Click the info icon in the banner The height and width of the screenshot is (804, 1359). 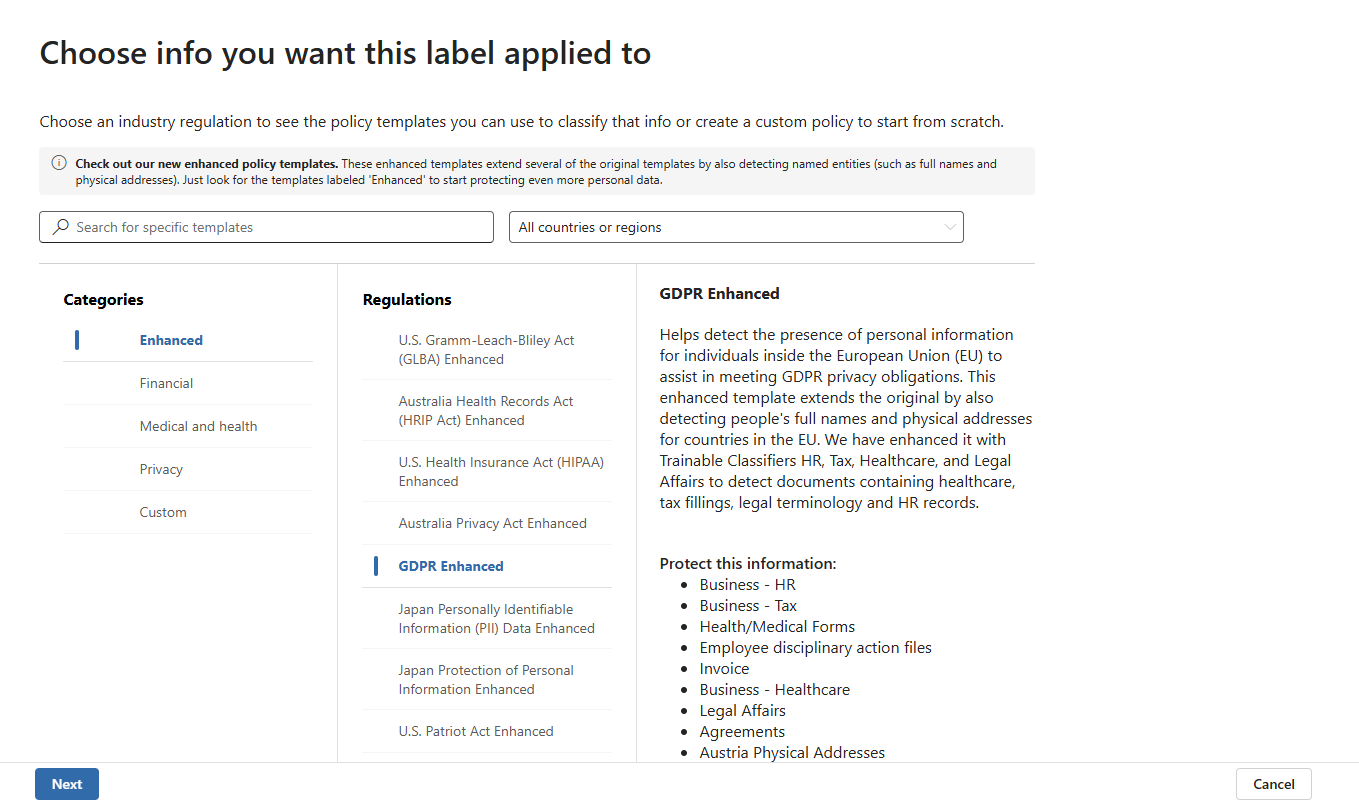pos(59,163)
